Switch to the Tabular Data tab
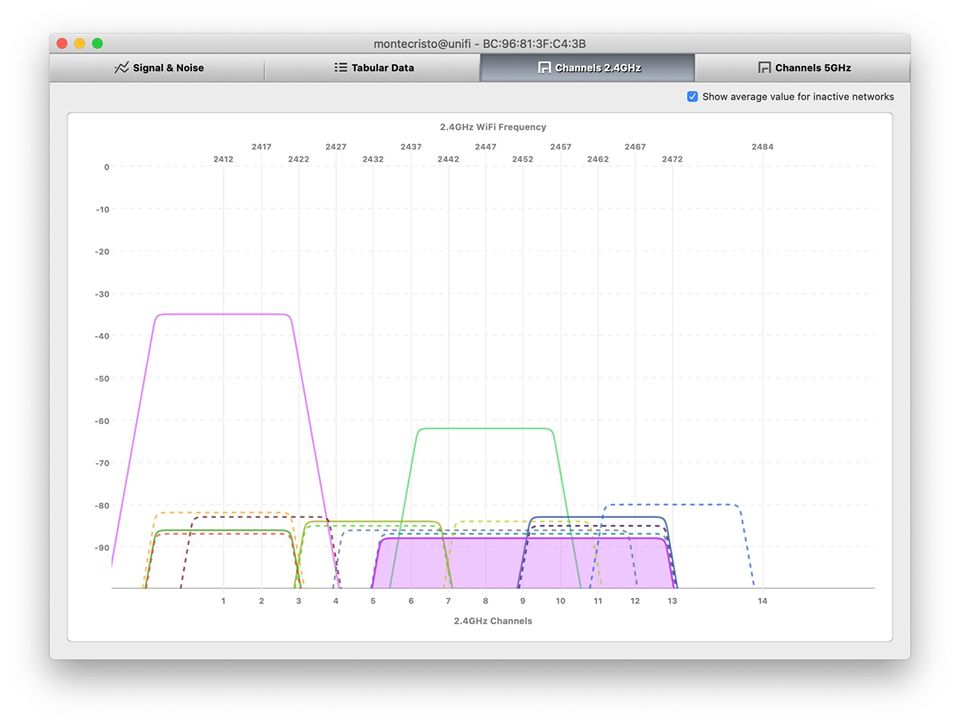 coord(382,68)
